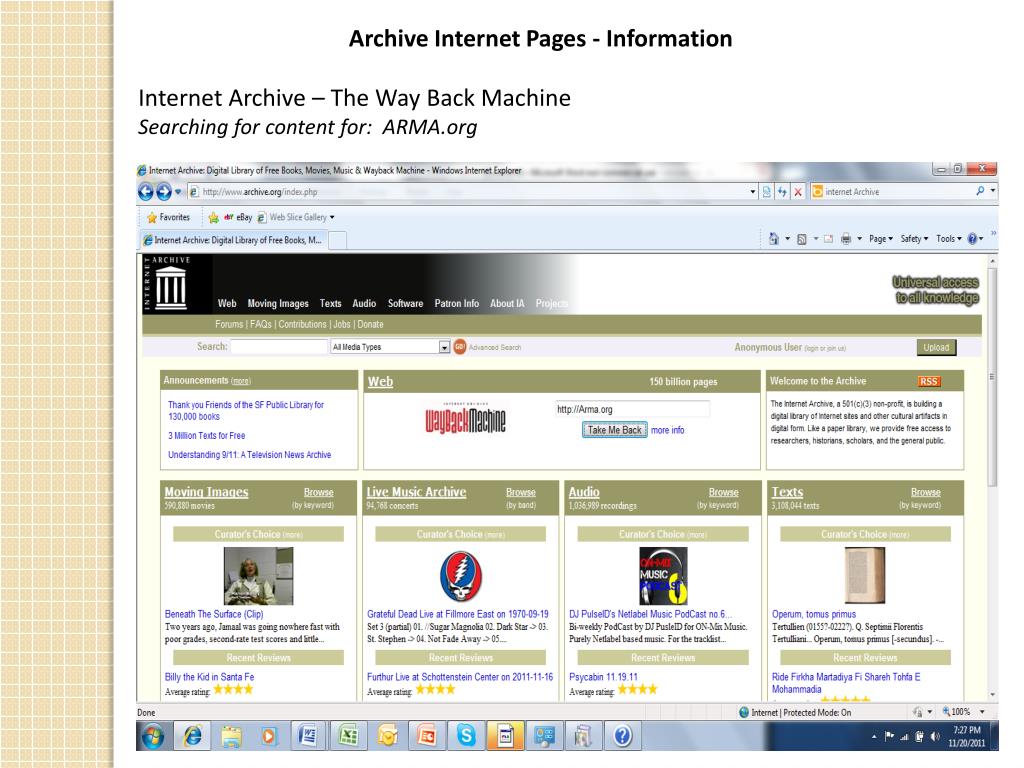Open the 3 Million Texts for Free link
The height and width of the screenshot is (768, 1024).
[x=206, y=436]
